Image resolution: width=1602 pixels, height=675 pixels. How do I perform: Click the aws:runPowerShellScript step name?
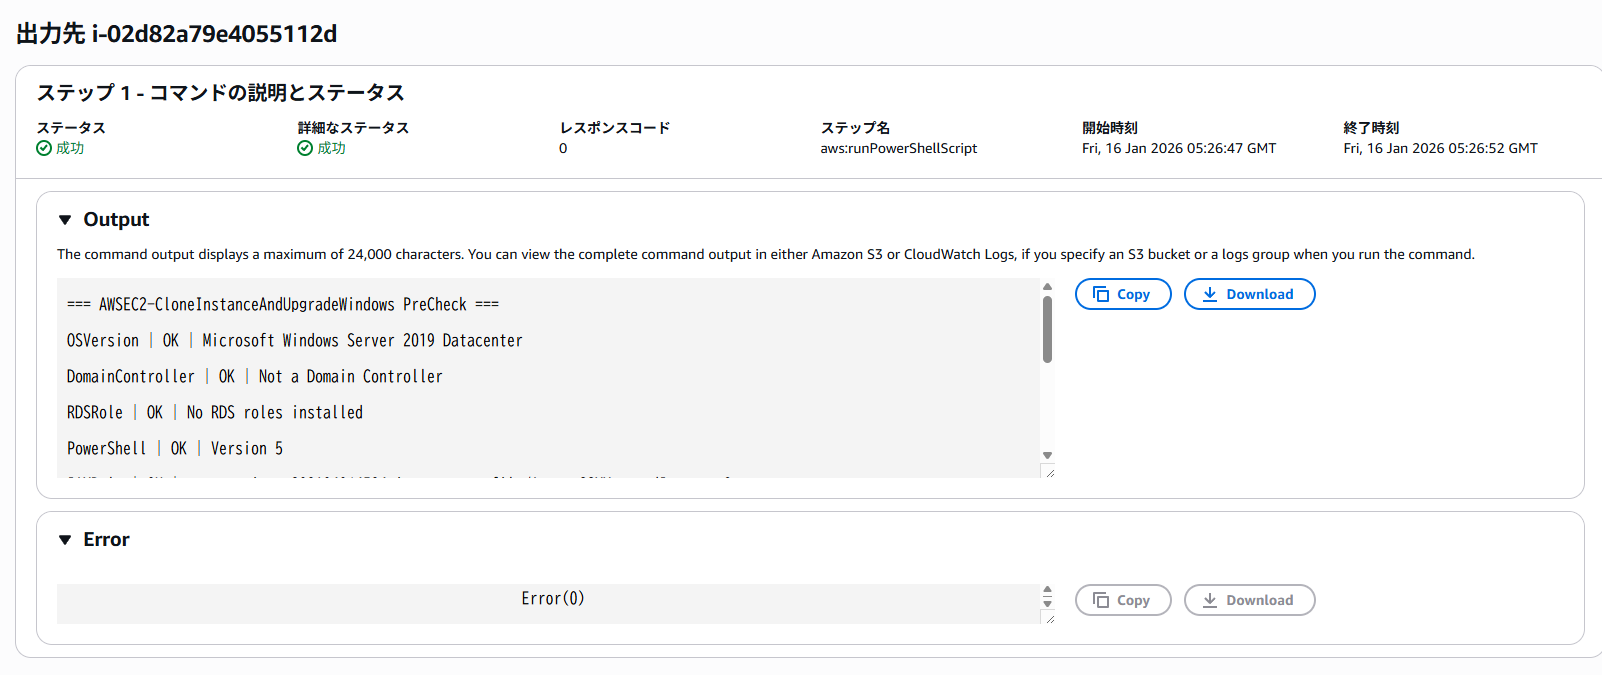coord(898,148)
